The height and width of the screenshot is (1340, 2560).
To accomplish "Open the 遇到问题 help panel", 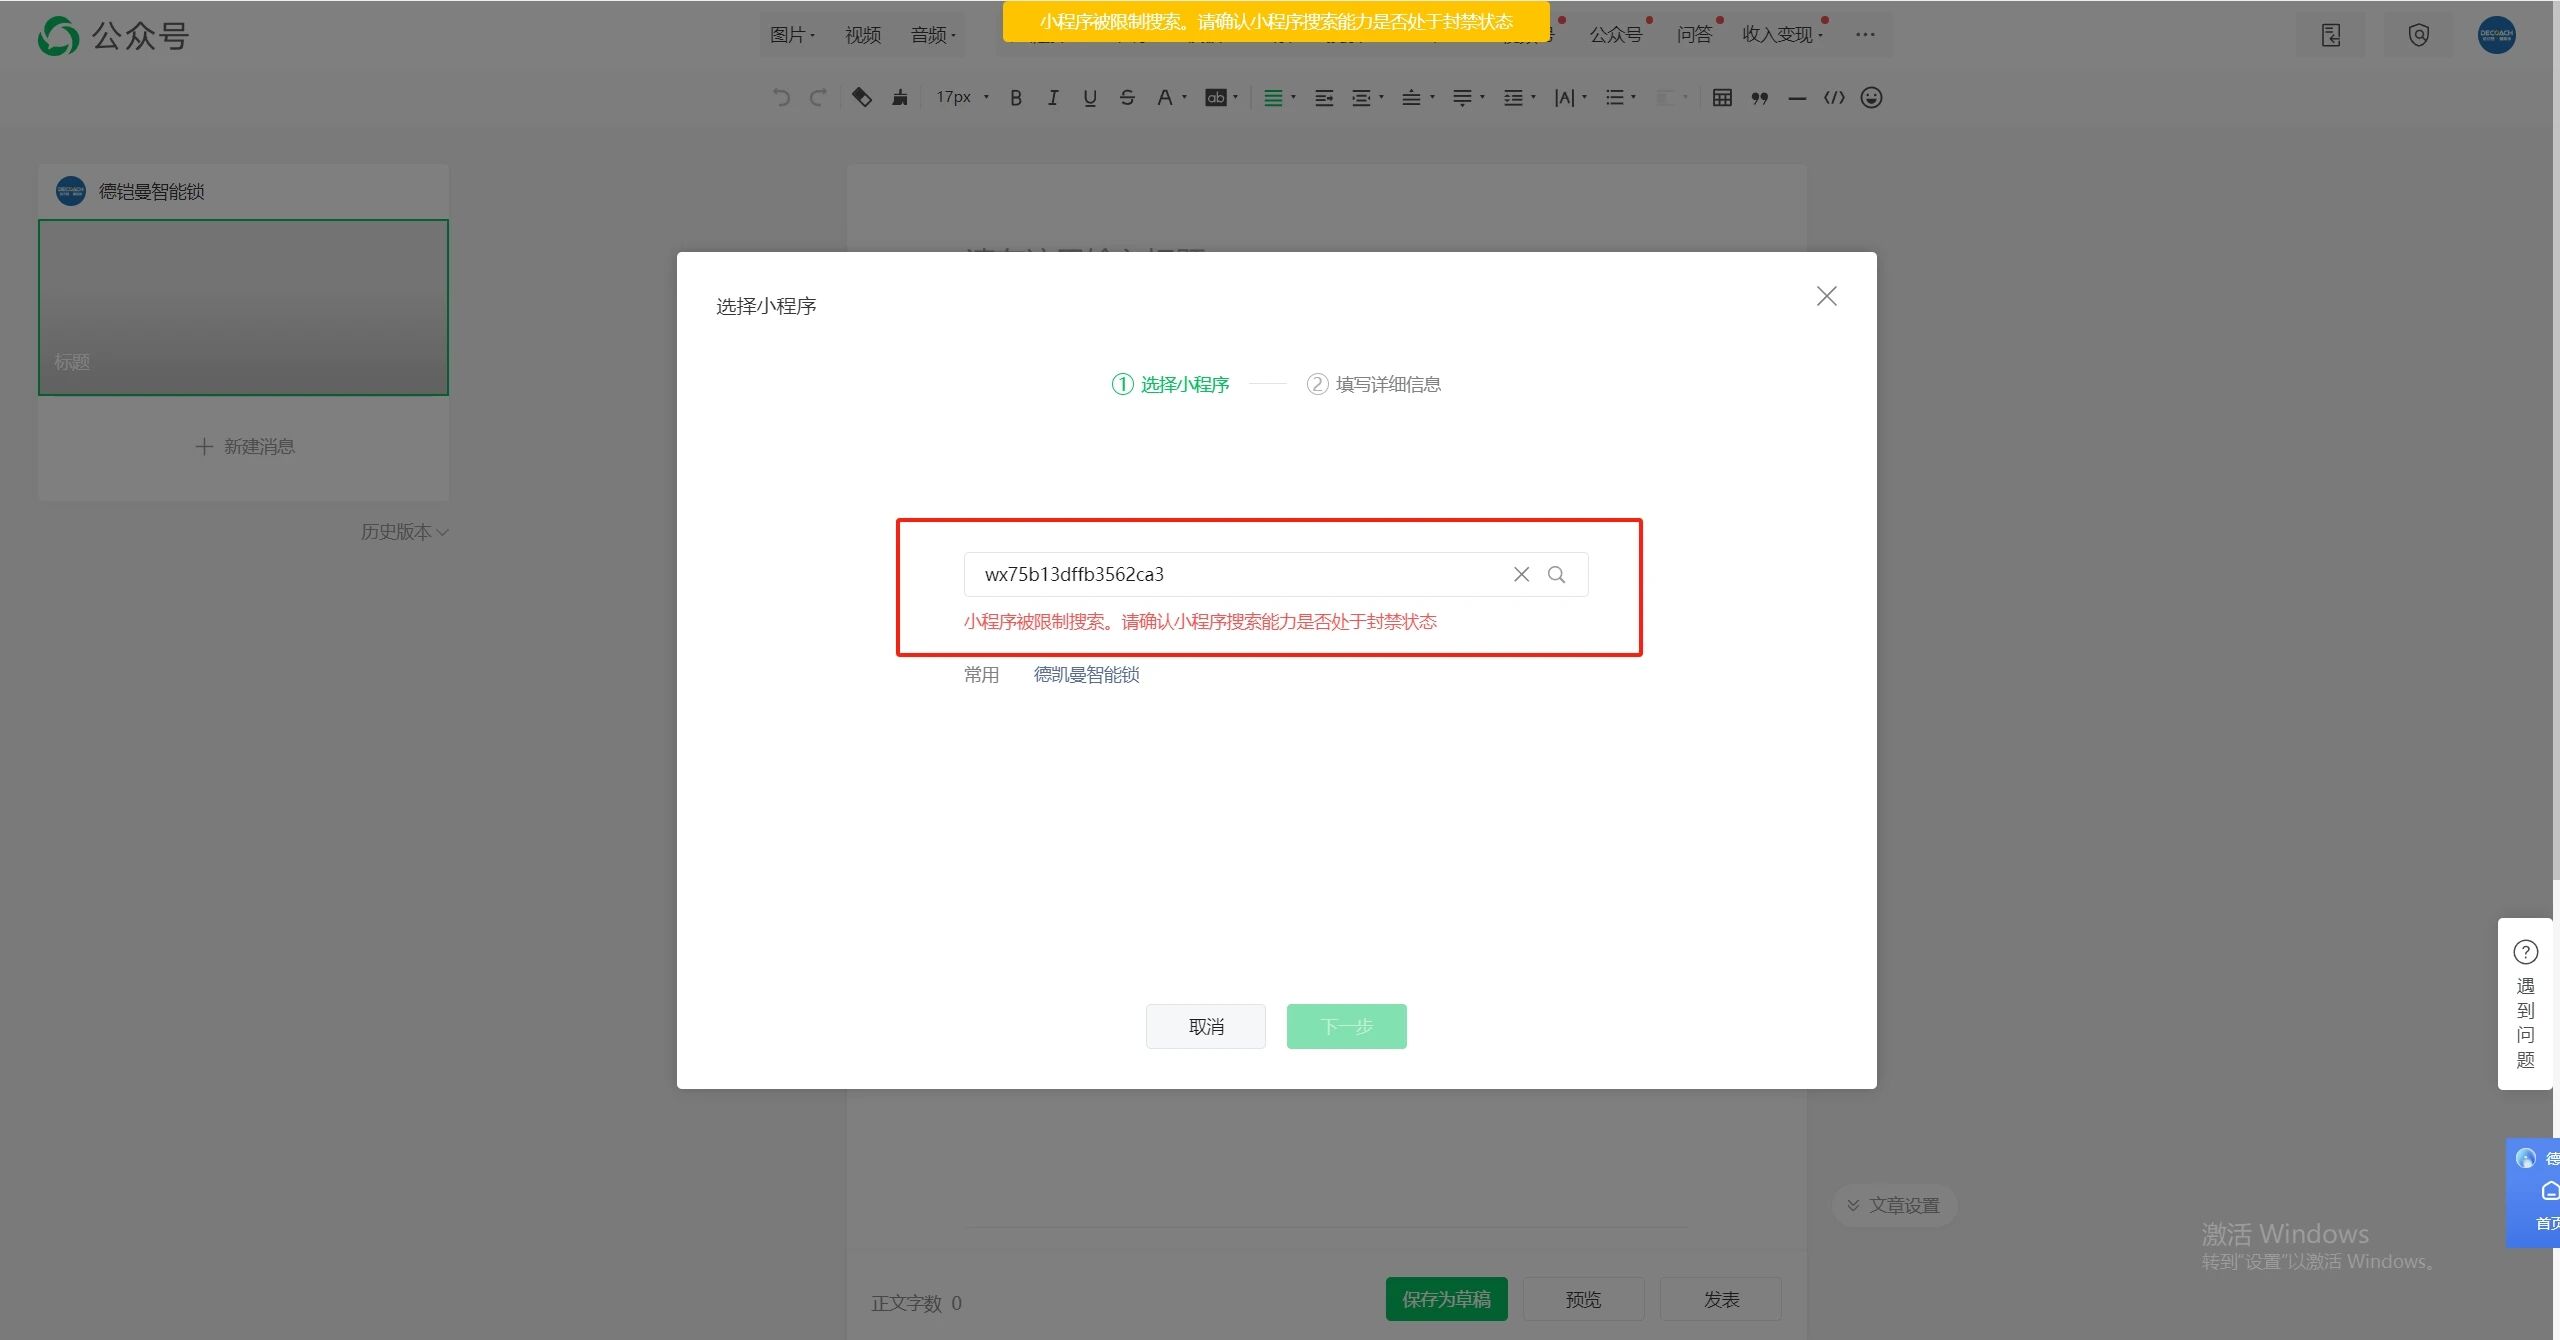I will 2525,1004.
